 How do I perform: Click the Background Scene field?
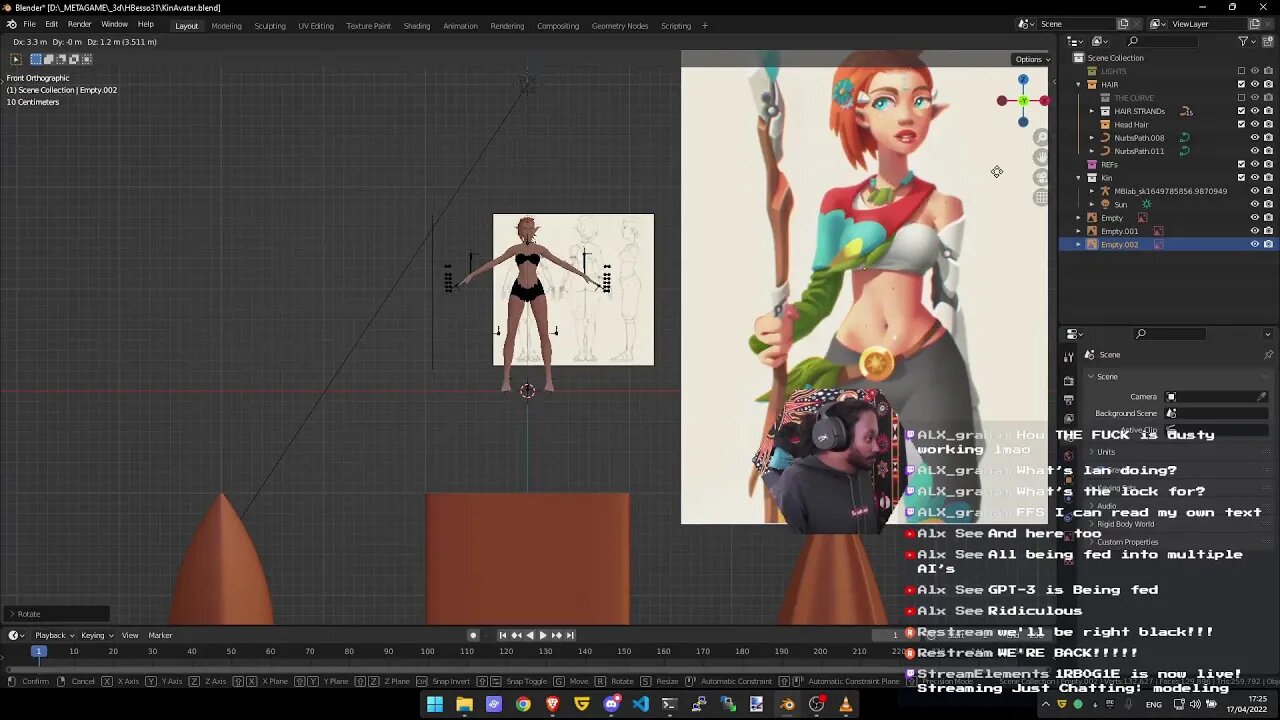(x=1215, y=413)
